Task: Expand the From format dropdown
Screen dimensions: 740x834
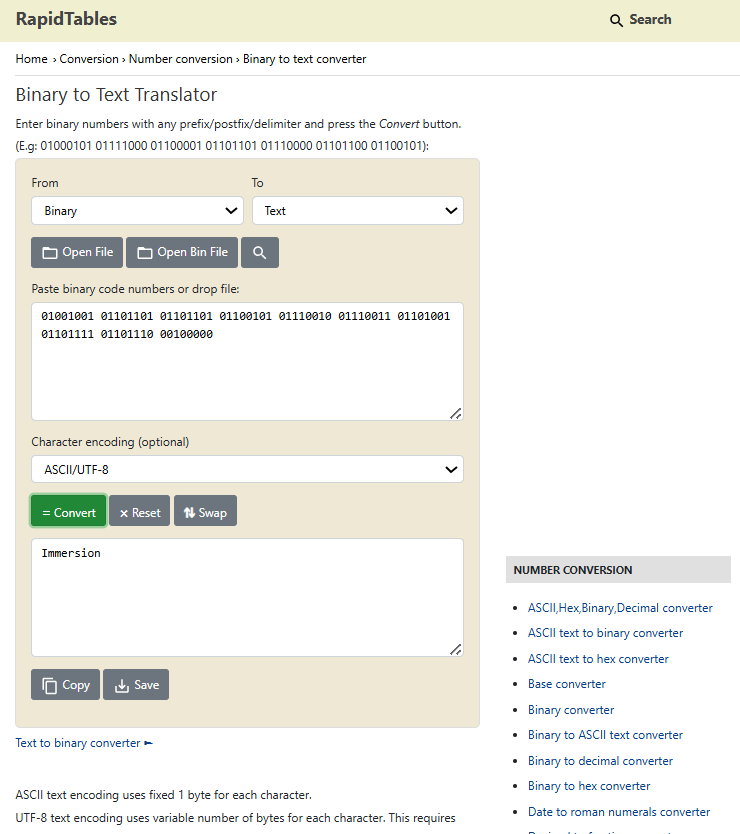Action: [137, 211]
